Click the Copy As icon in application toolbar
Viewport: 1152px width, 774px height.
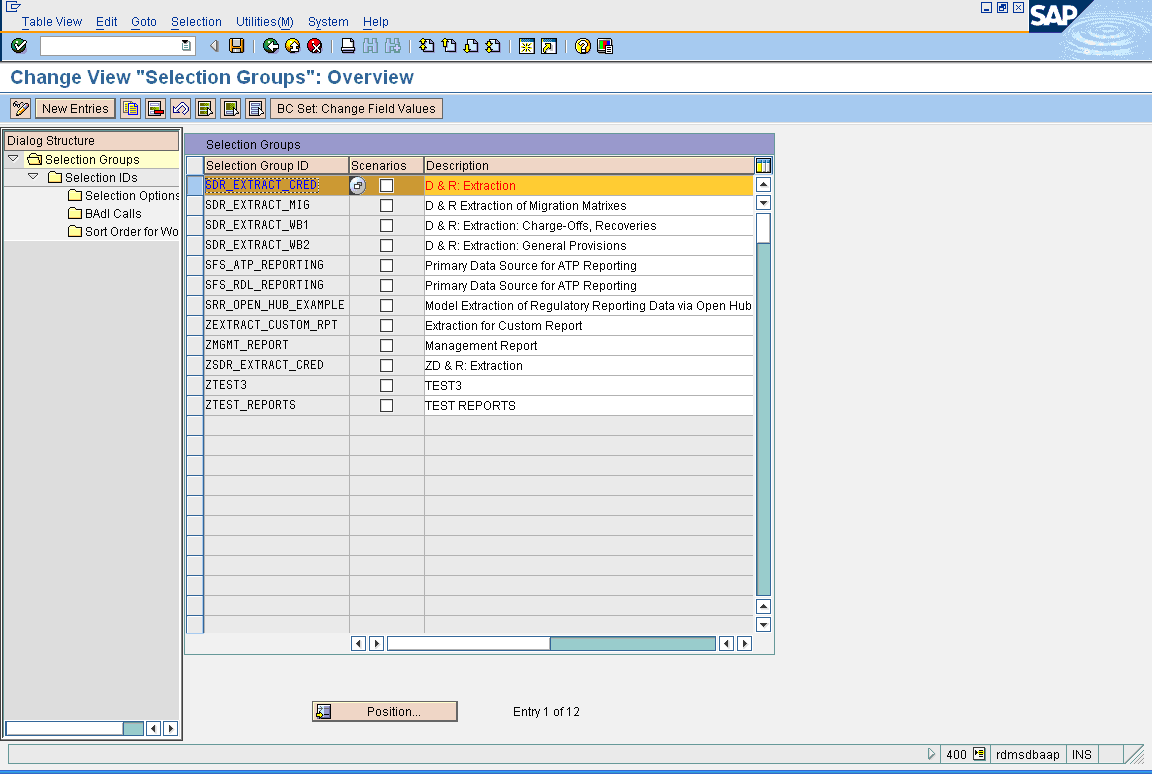pyautogui.click(x=131, y=108)
